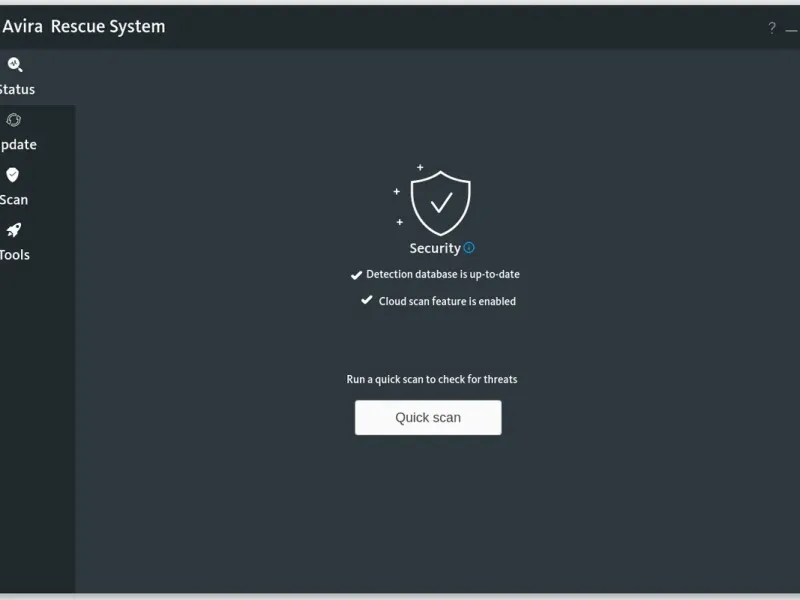Image resolution: width=800 pixels, height=600 pixels.
Task: Open the Tools tab label
Action: (x=15, y=255)
